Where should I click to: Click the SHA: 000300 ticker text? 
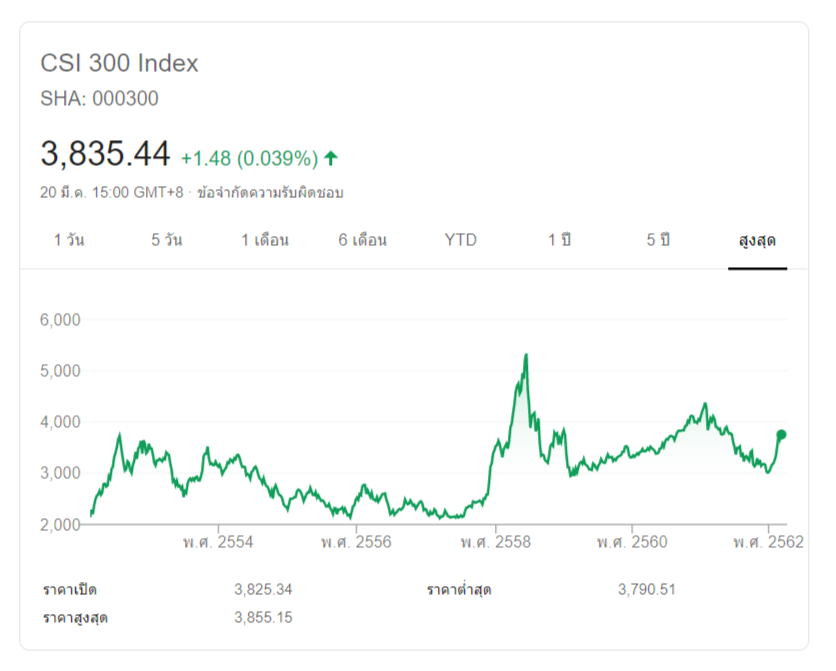point(99,98)
